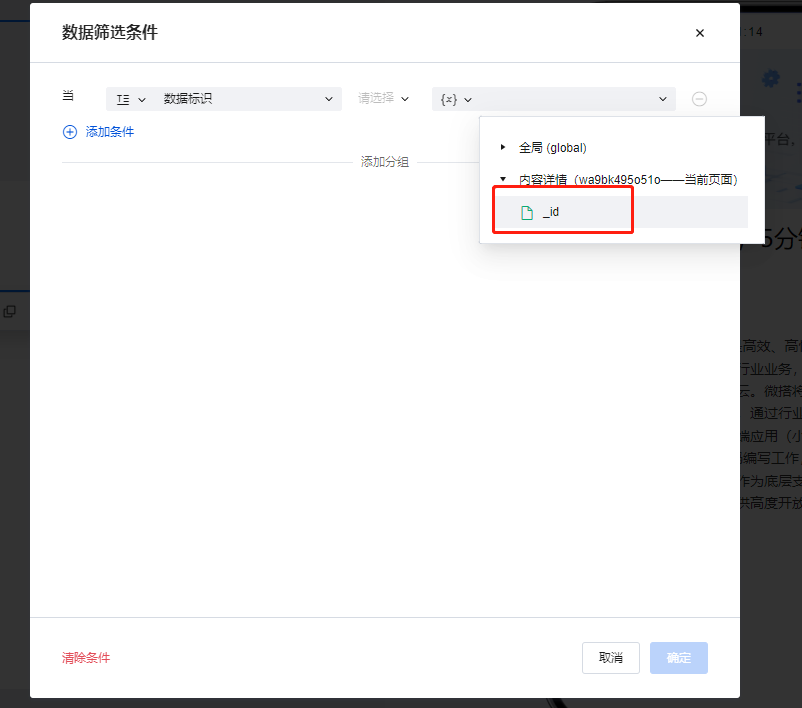Viewport: 802px width, 708px height.
Task: Remove condition with the minus circle icon
Action: pyautogui.click(x=699, y=99)
